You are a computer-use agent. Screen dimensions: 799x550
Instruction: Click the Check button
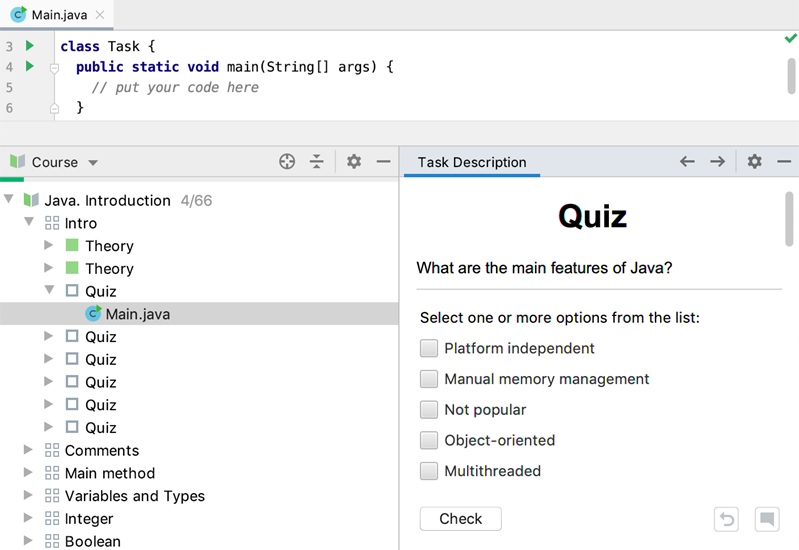point(461,519)
